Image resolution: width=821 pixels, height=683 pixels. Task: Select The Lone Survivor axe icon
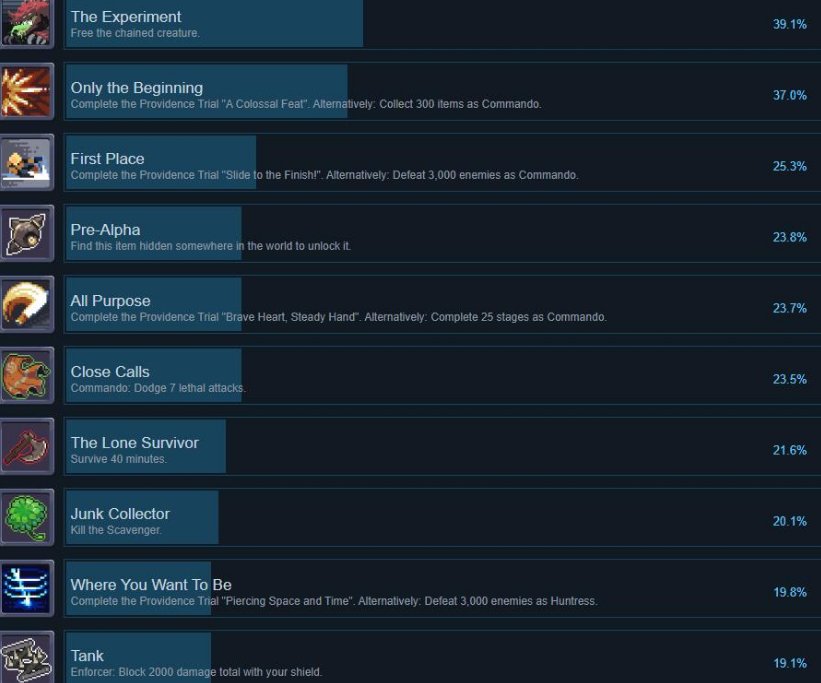coord(27,447)
